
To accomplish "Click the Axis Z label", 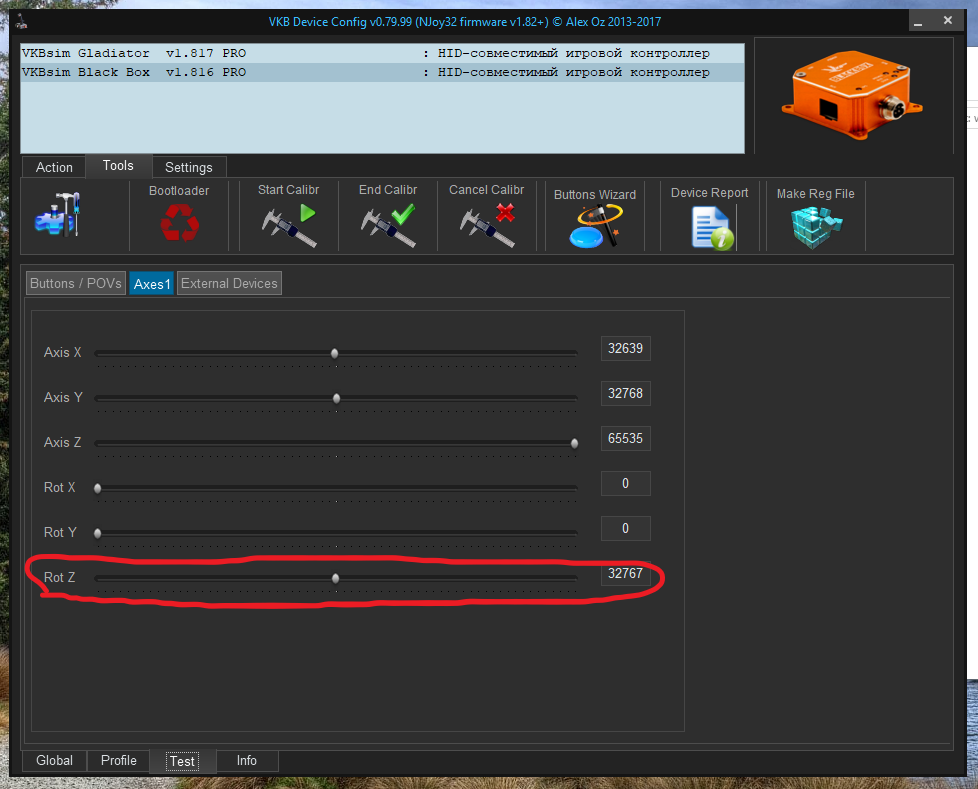I will [x=62, y=442].
